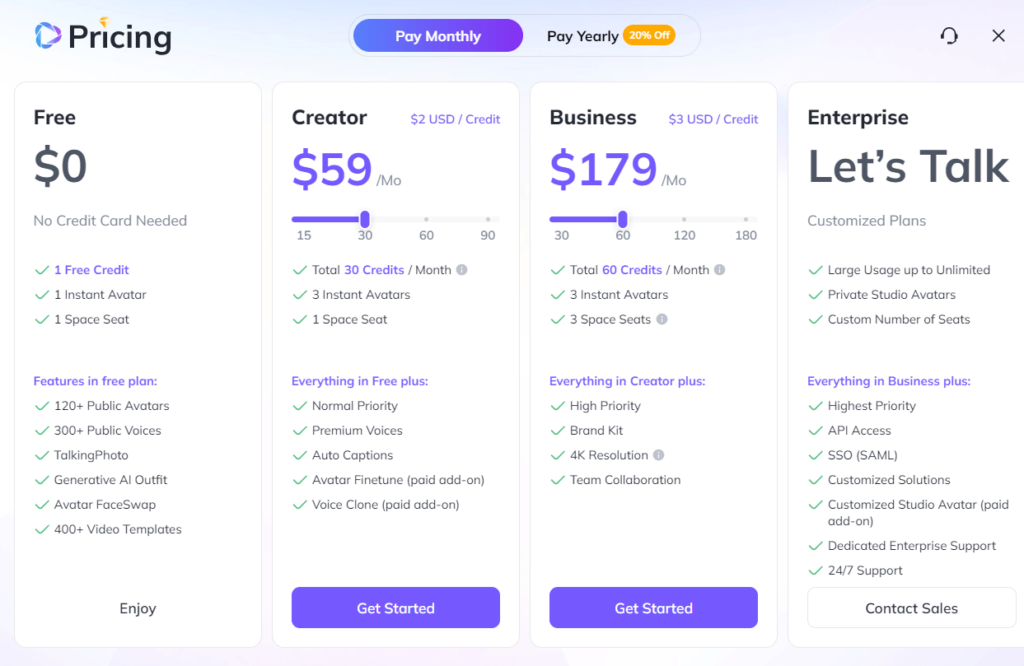The width and height of the screenshot is (1024, 666).
Task: Click the Pricing logo icon
Action: pos(47,37)
